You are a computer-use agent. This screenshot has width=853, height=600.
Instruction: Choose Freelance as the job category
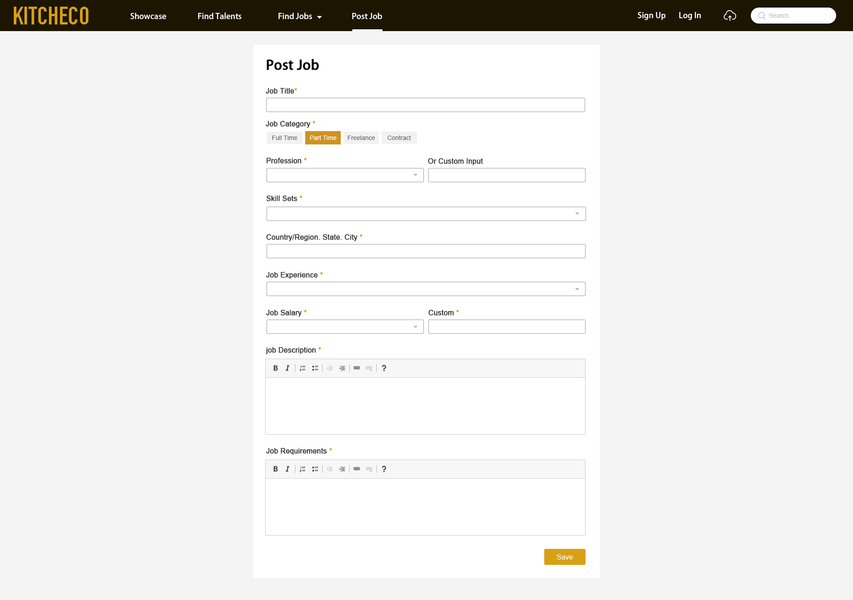[361, 138]
